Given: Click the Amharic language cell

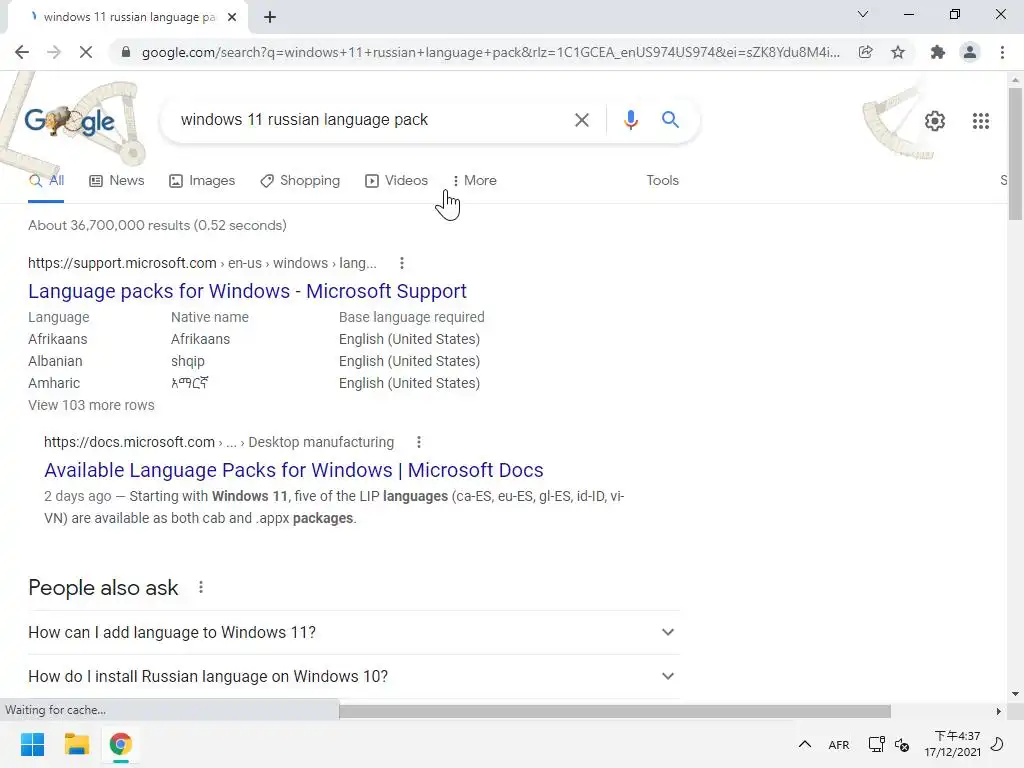Looking at the screenshot, I should point(54,383).
